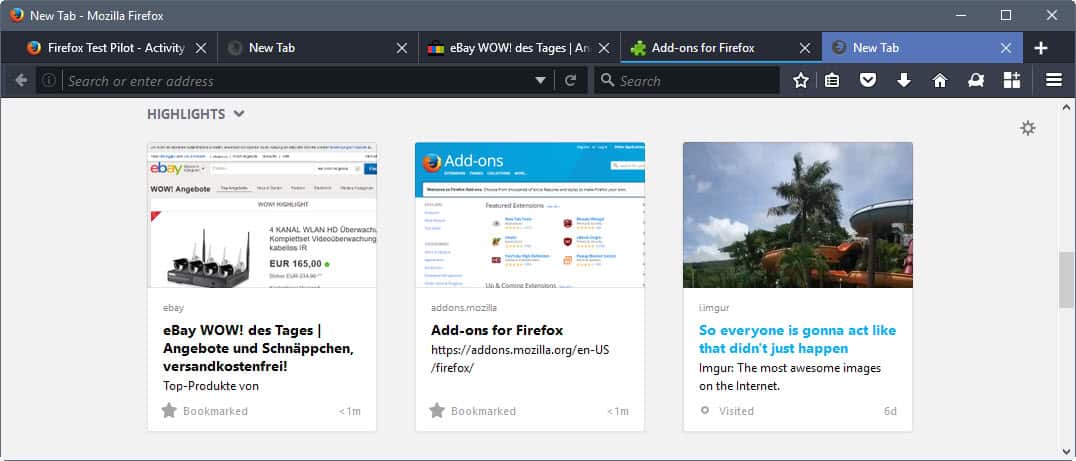Image resolution: width=1076 pixels, height=461 pixels.
Task: Close the eBay WOW! des Tages tab
Action: (x=604, y=48)
